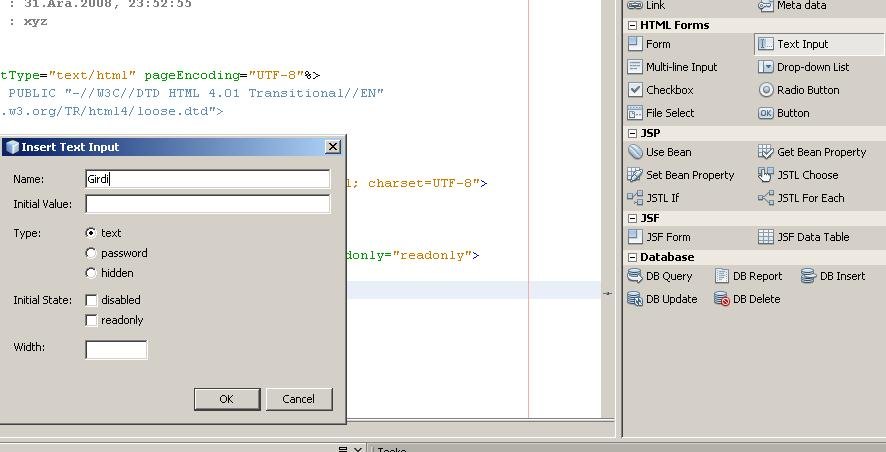Image resolution: width=886 pixels, height=452 pixels.
Task: Pick JSF Data Table palette item
Action: click(804, 237)
